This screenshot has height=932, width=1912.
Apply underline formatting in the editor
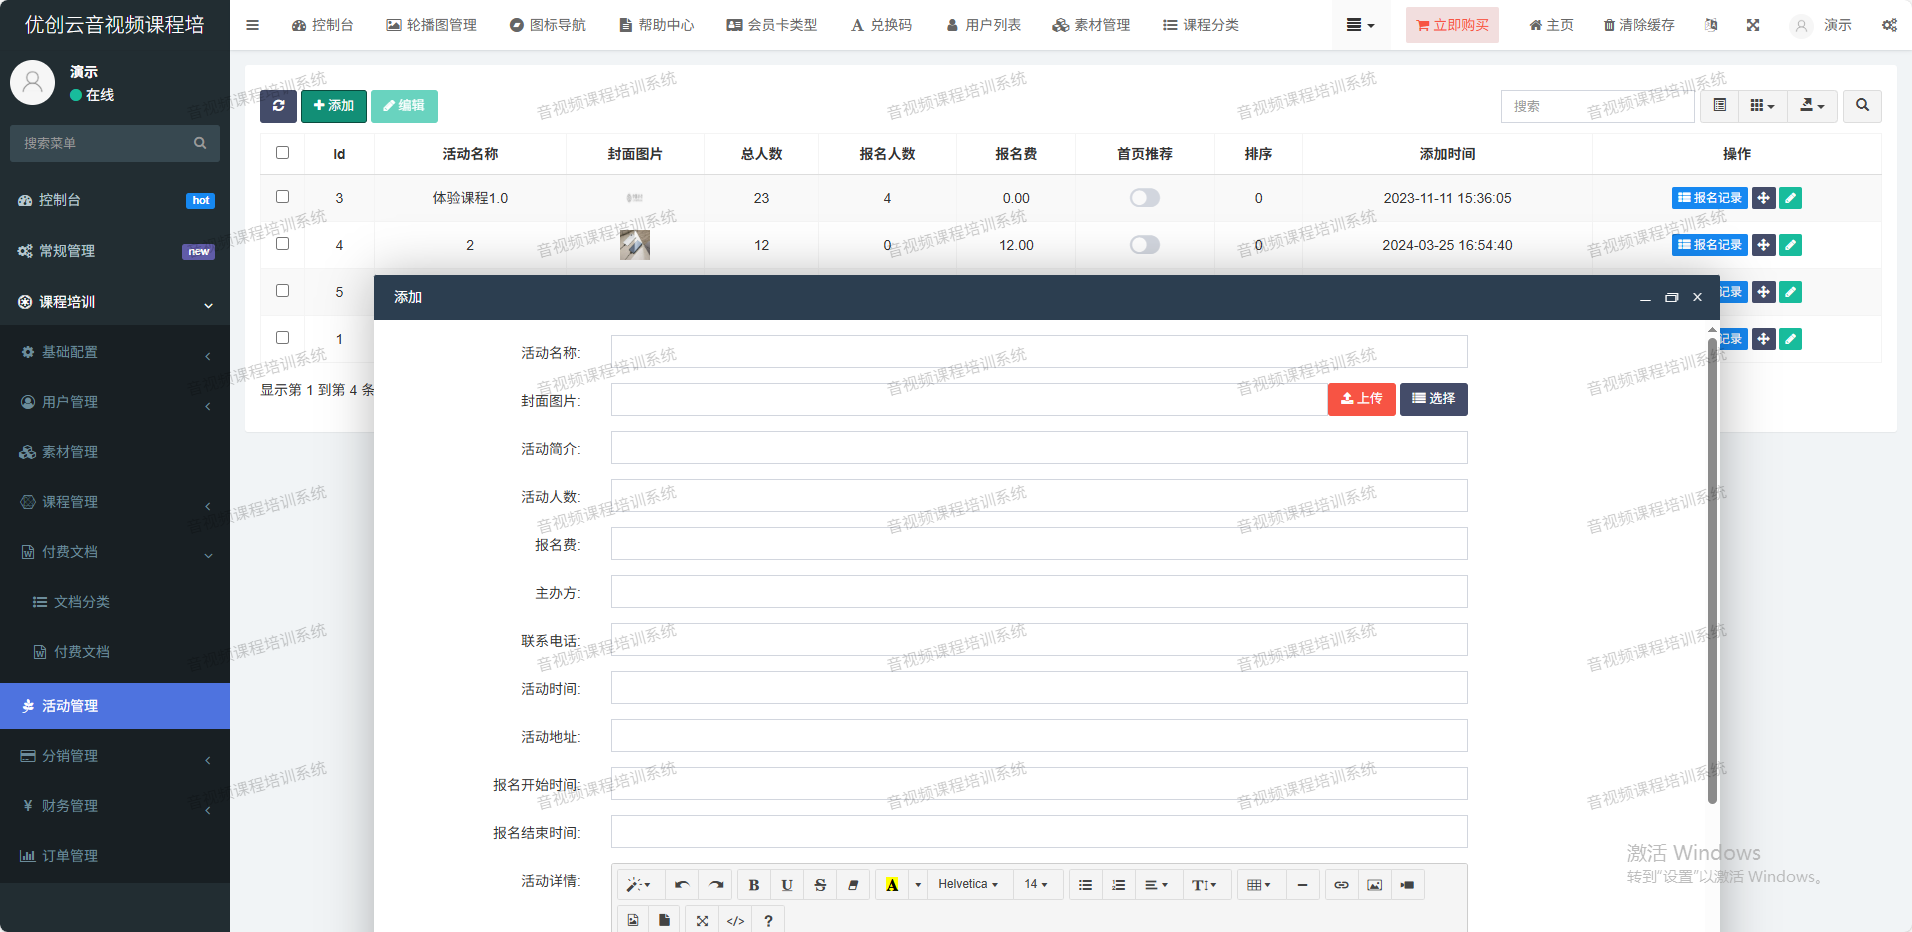coord(787,885)
